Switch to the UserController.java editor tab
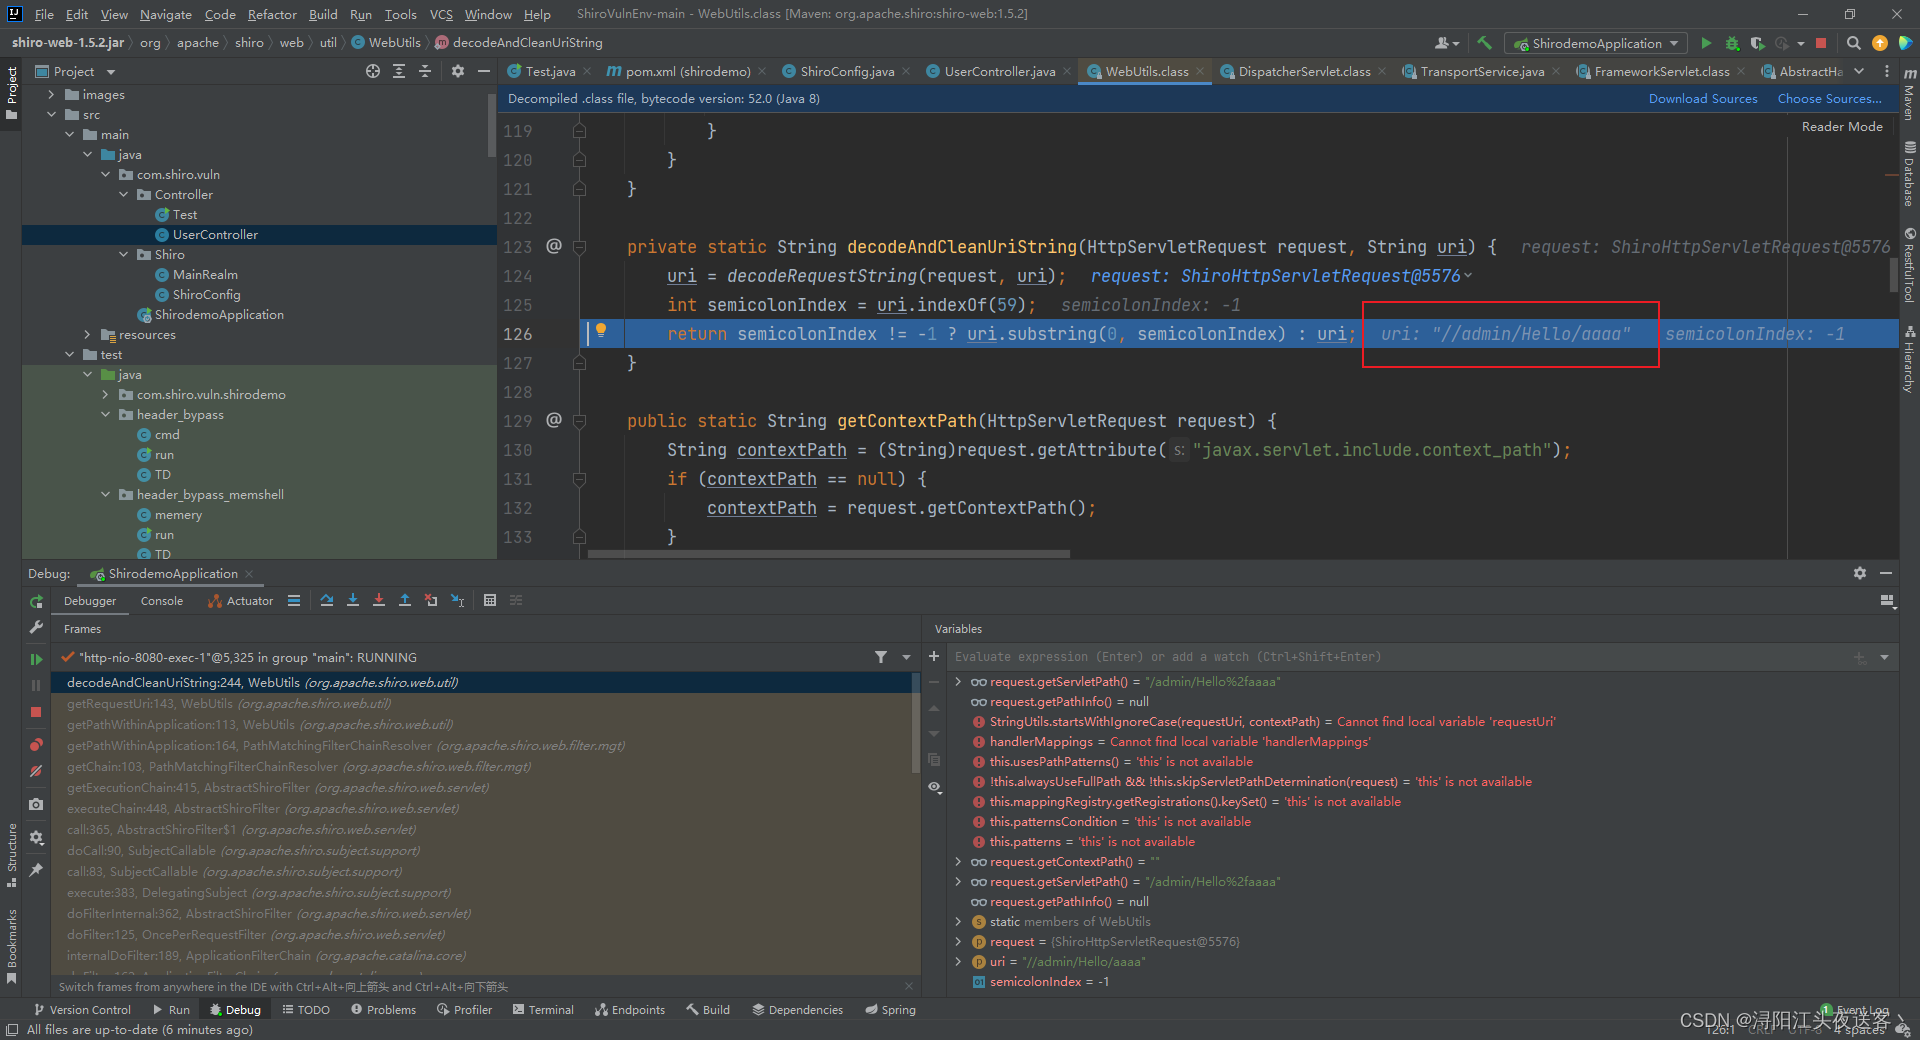This screenshot has height=1040, width=1920. (999, 71)
